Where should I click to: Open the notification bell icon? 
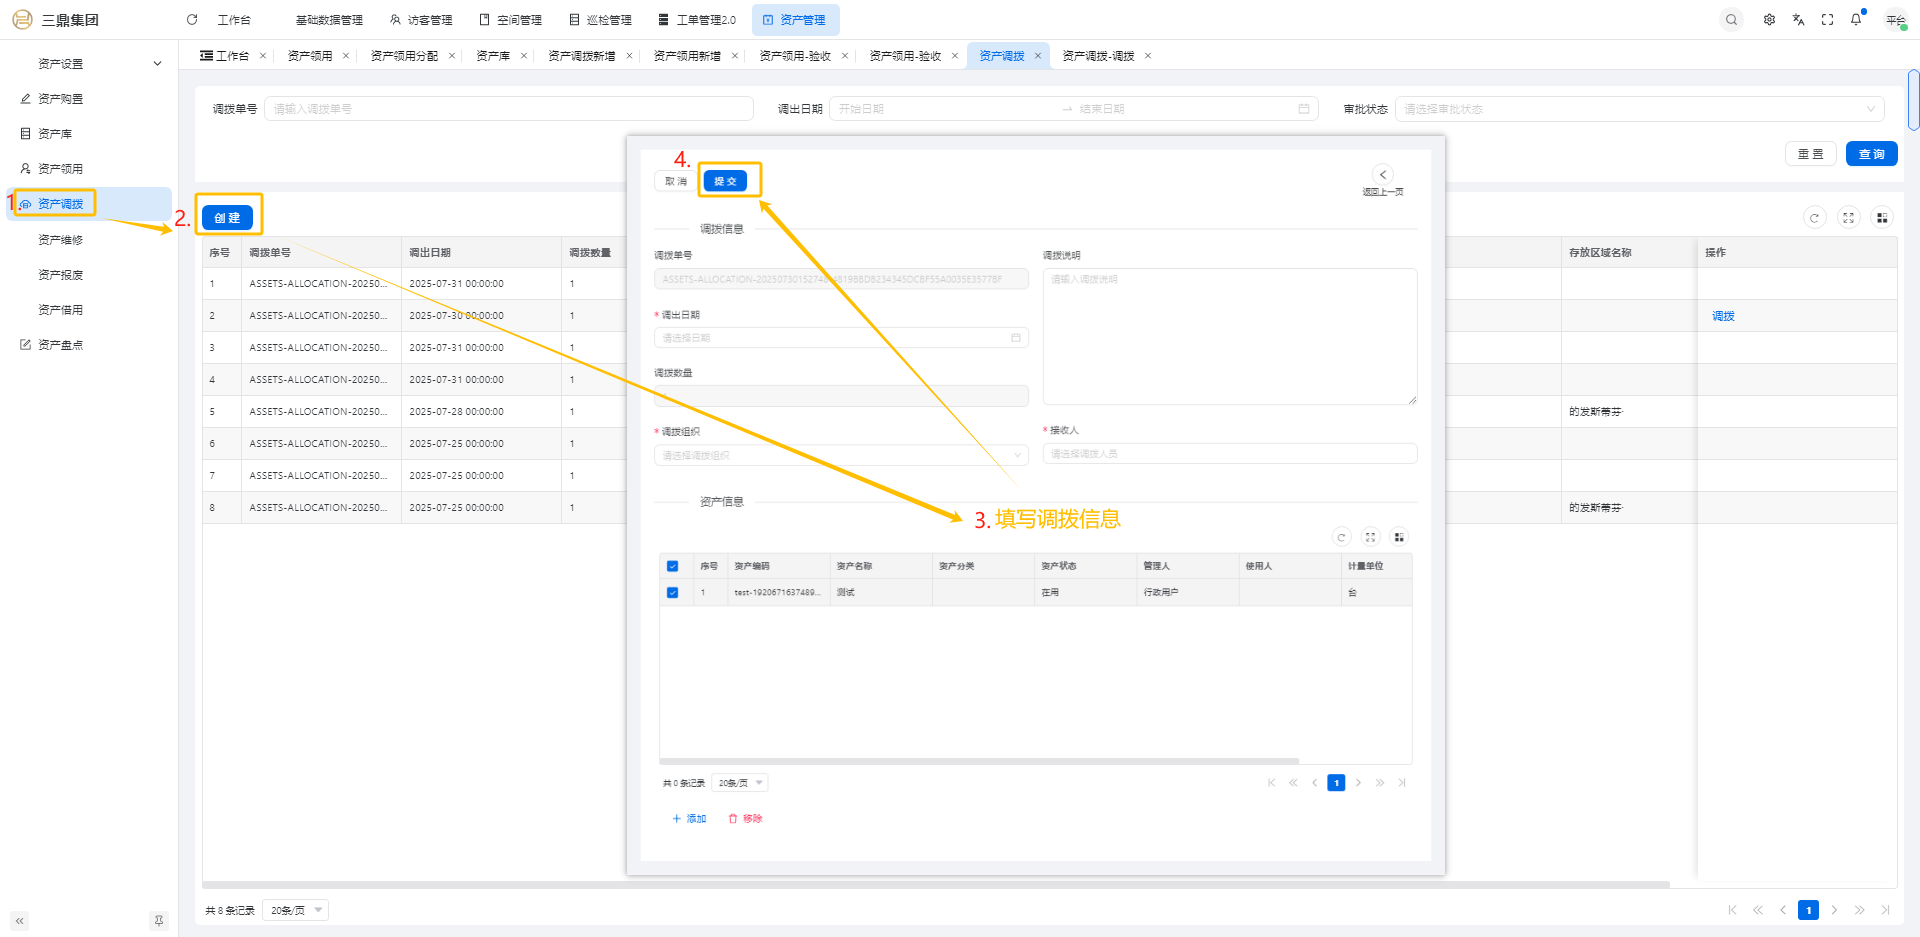pos(1856,20)
